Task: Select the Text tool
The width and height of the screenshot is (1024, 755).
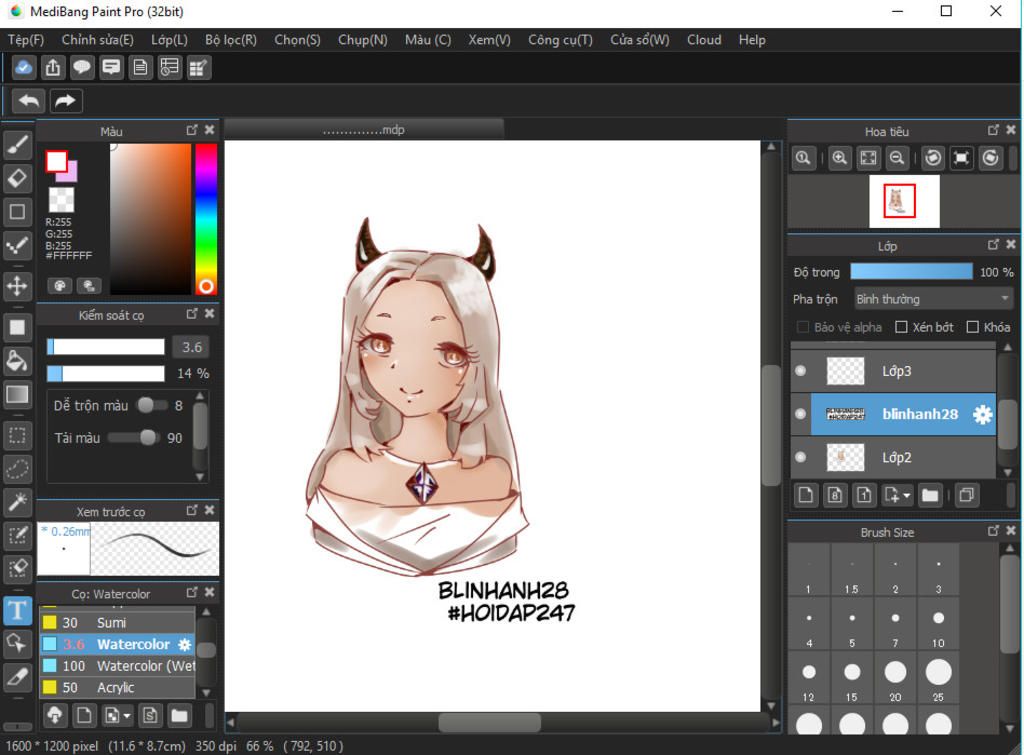Action: pyautogui.click(x=18, y=611)
